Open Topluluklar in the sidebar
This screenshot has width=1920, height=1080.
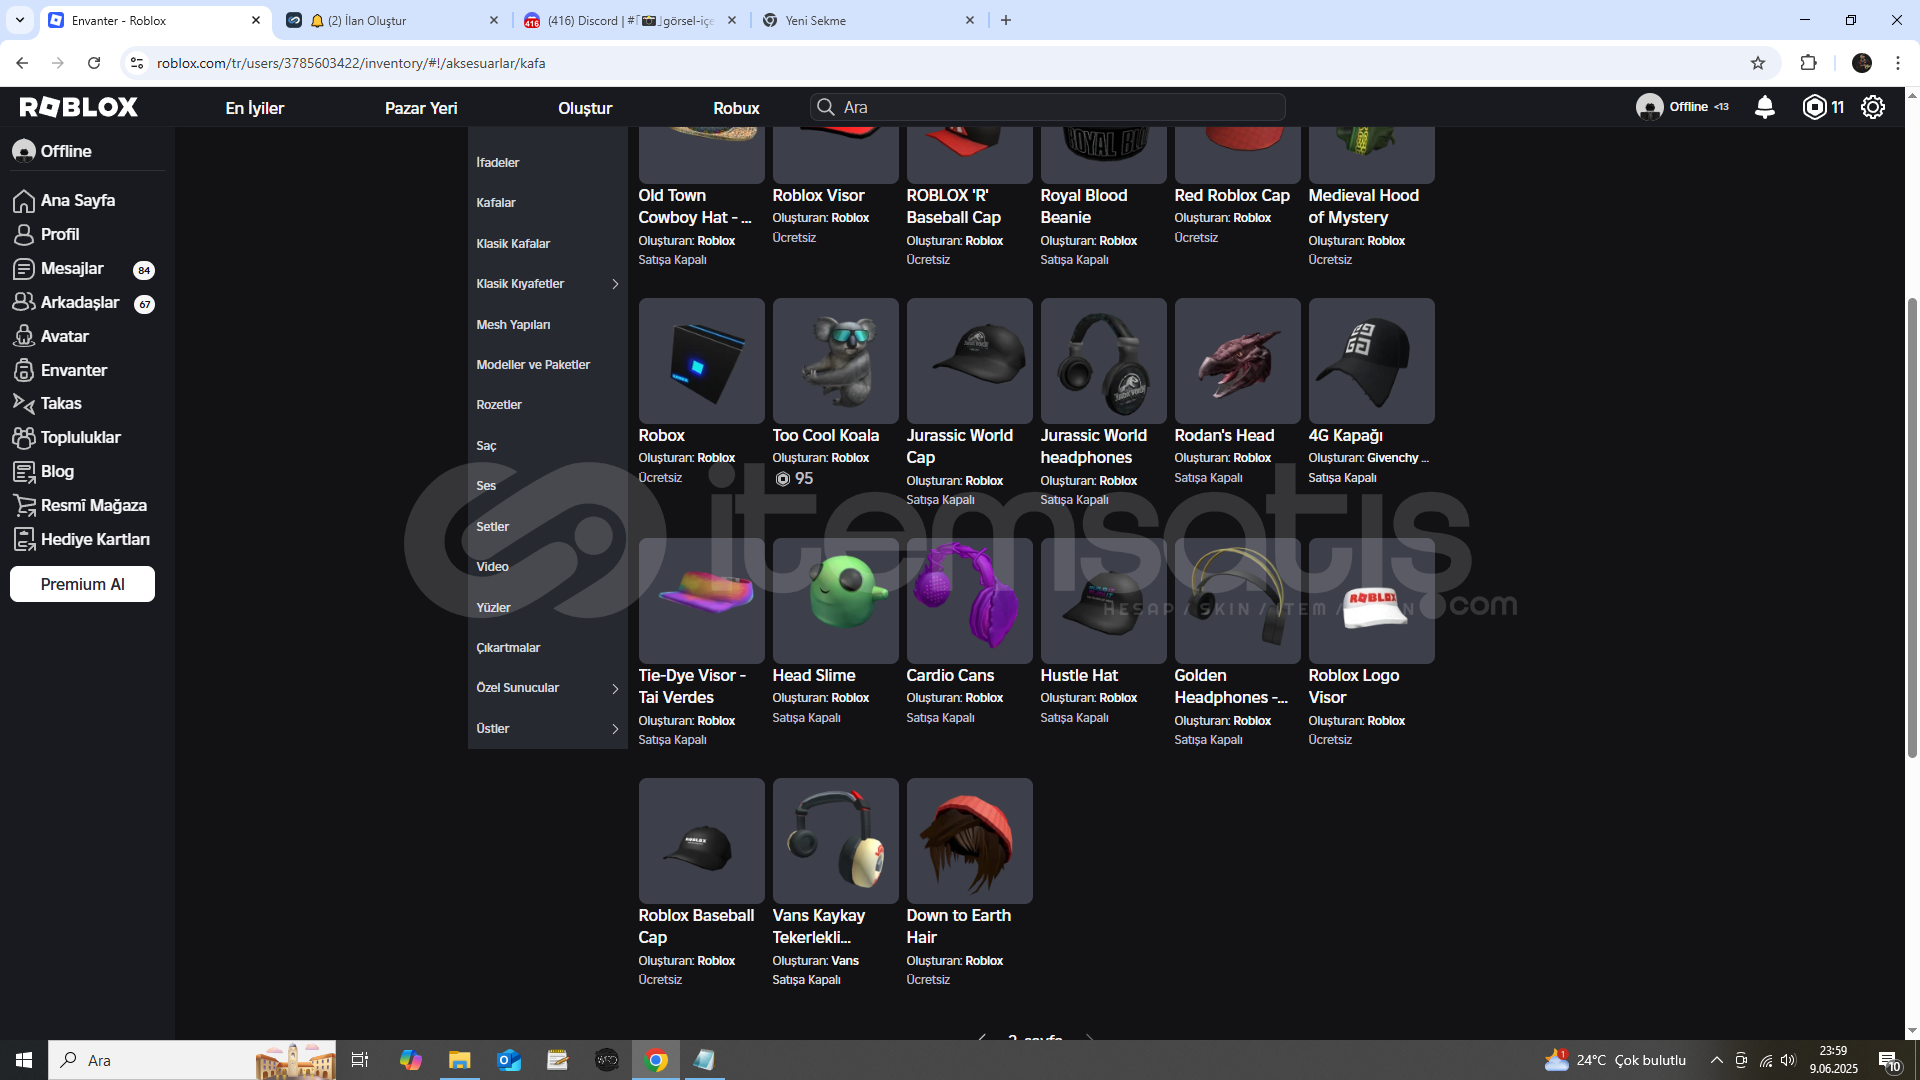(80, 437)
